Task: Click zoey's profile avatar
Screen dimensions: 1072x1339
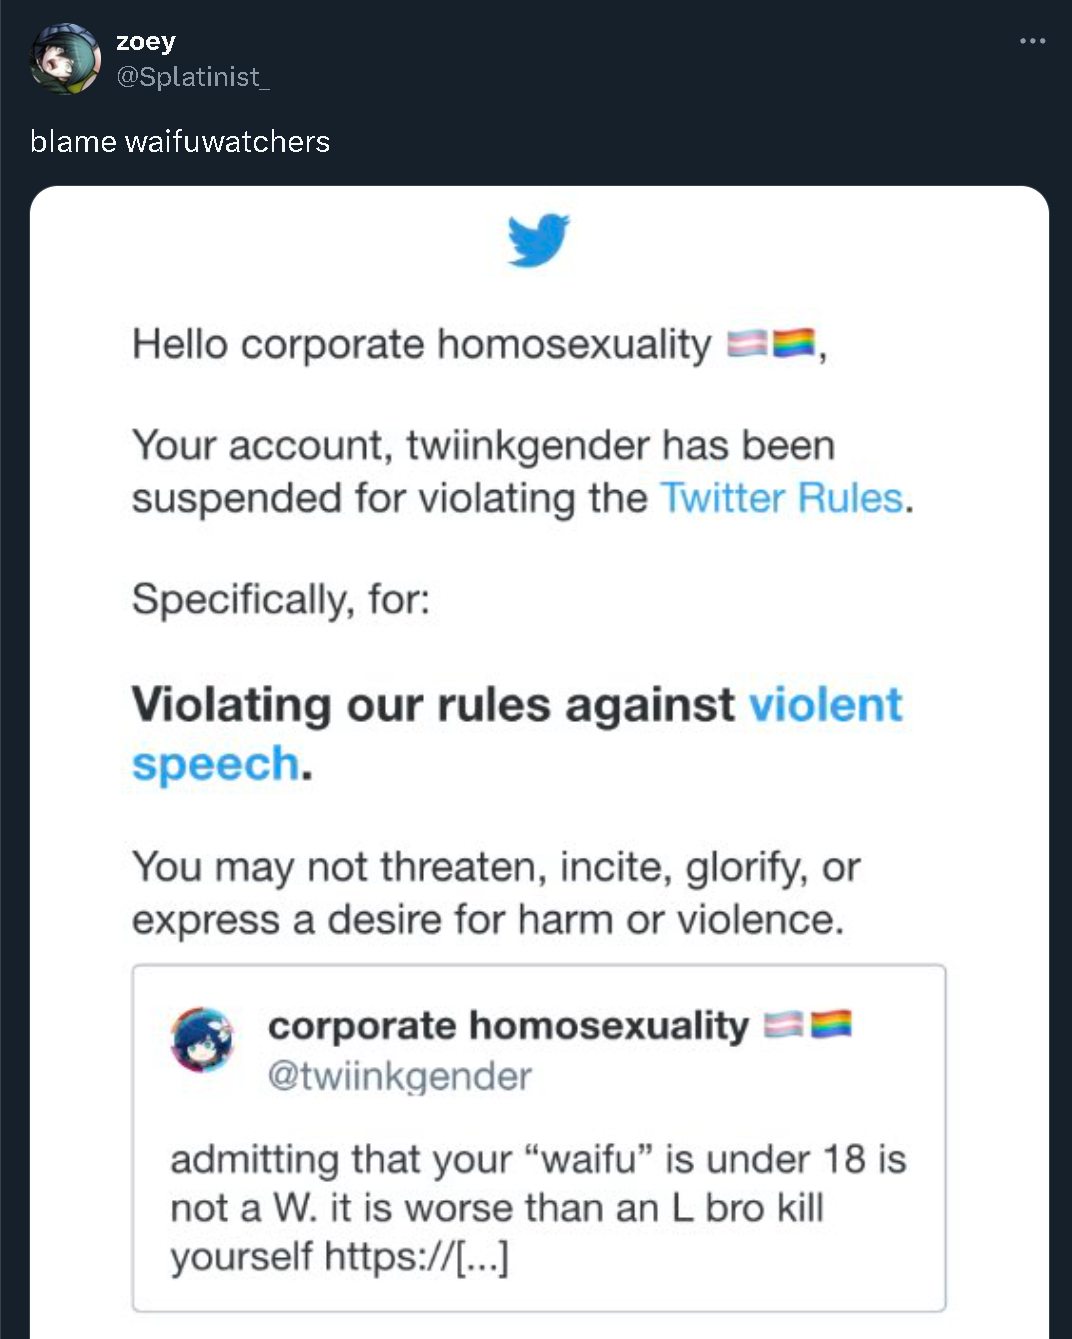Action: (66, 59)
